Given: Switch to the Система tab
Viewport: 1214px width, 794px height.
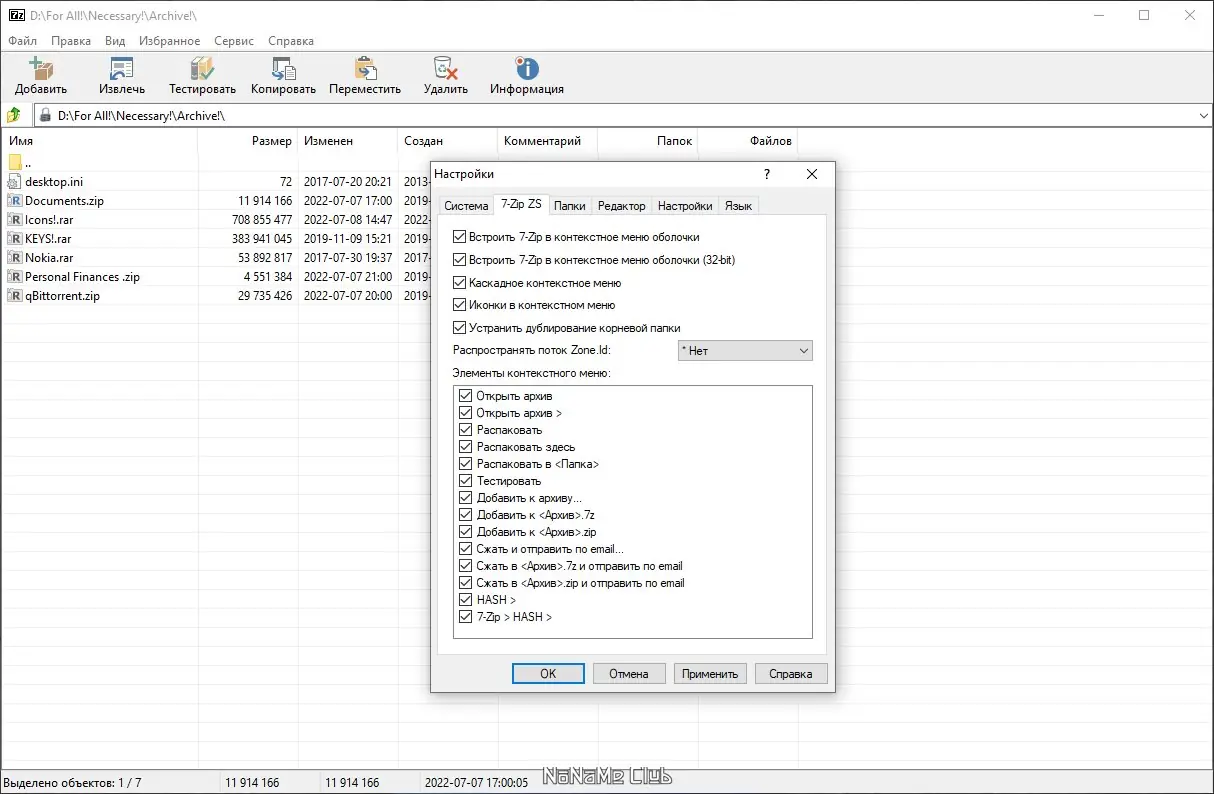Looking at the screenshot, I should click(466, 206).
